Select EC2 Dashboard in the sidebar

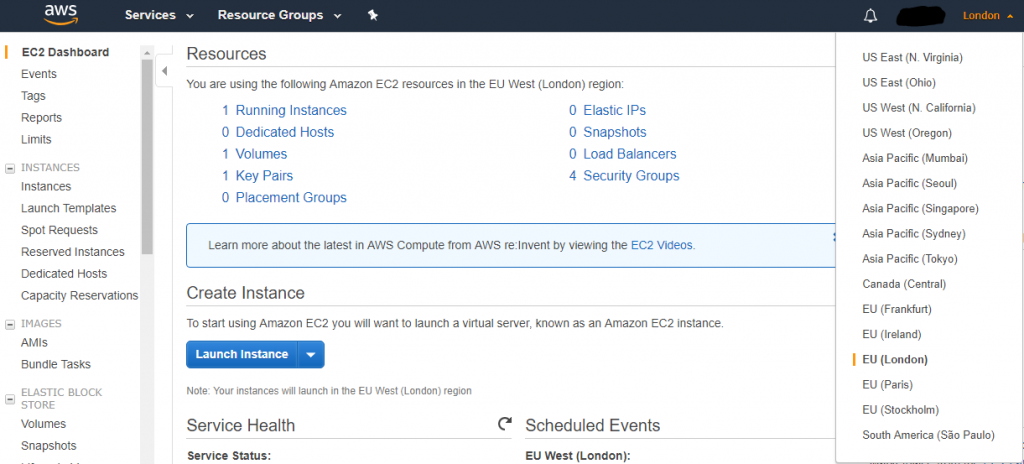tap(65, 52)
